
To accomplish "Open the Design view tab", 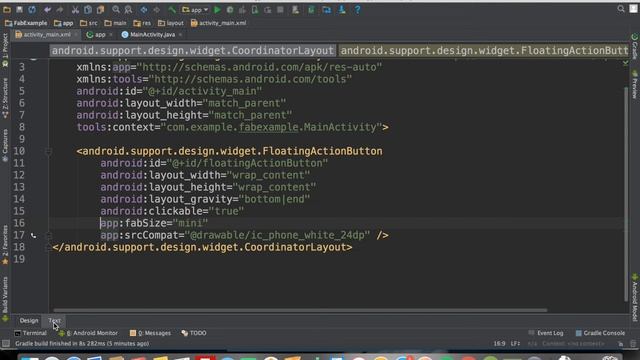I will 29,320.
